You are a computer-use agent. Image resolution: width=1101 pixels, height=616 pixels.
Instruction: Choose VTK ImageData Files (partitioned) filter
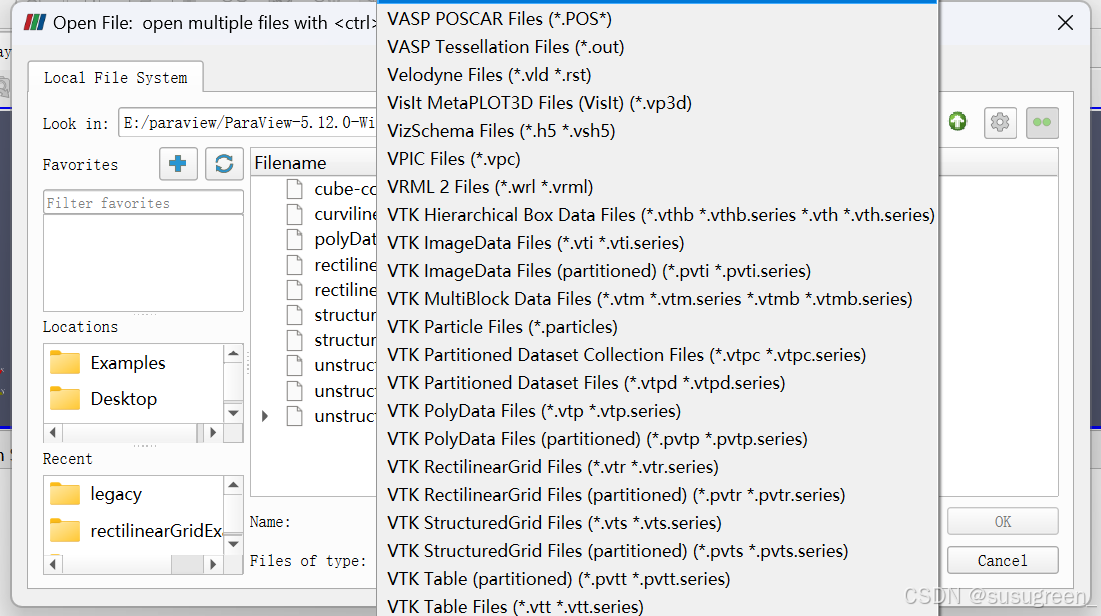click(657, 271)
